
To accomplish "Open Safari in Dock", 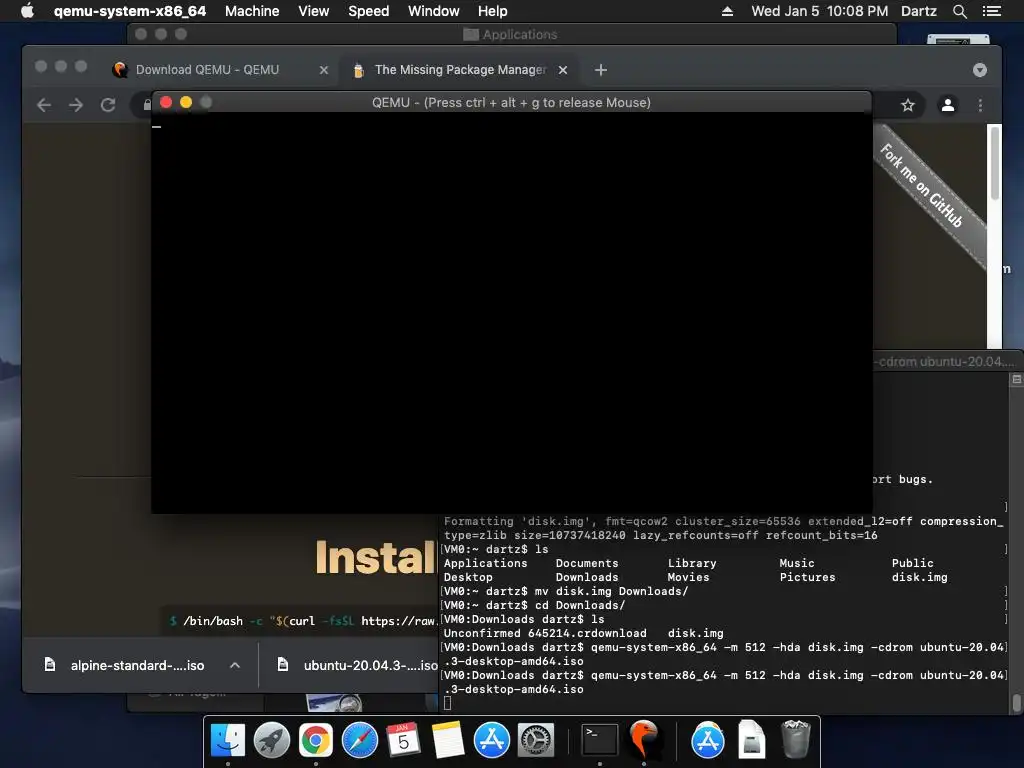I will tap(360, 740).
